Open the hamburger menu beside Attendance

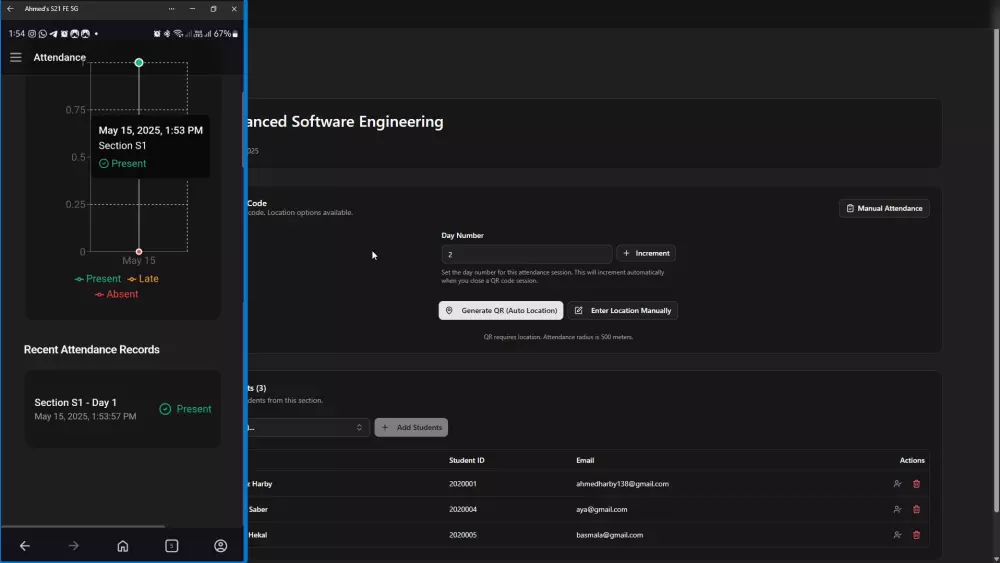[x=16, y=57]
